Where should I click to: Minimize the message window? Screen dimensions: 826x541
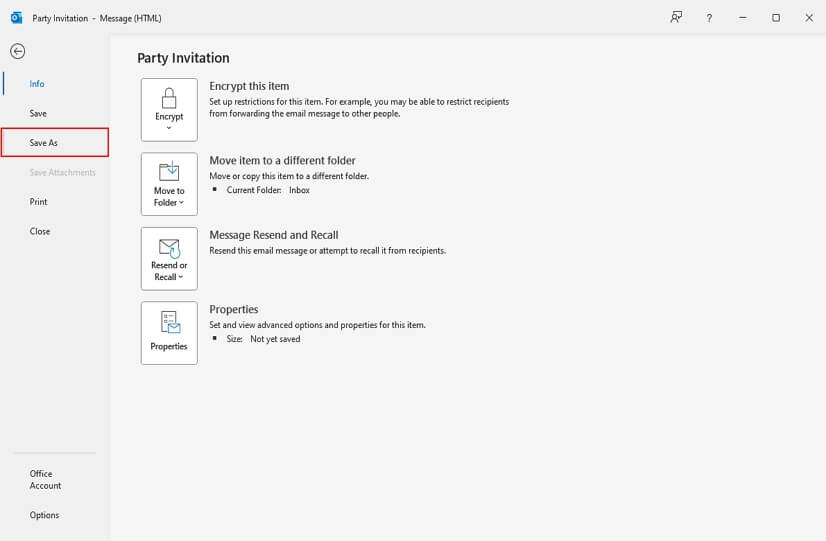pos(742,18)
